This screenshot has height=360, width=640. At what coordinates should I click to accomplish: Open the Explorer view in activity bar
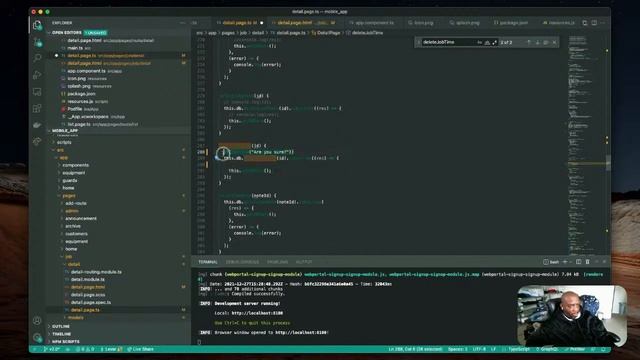[x=37, y=25]
